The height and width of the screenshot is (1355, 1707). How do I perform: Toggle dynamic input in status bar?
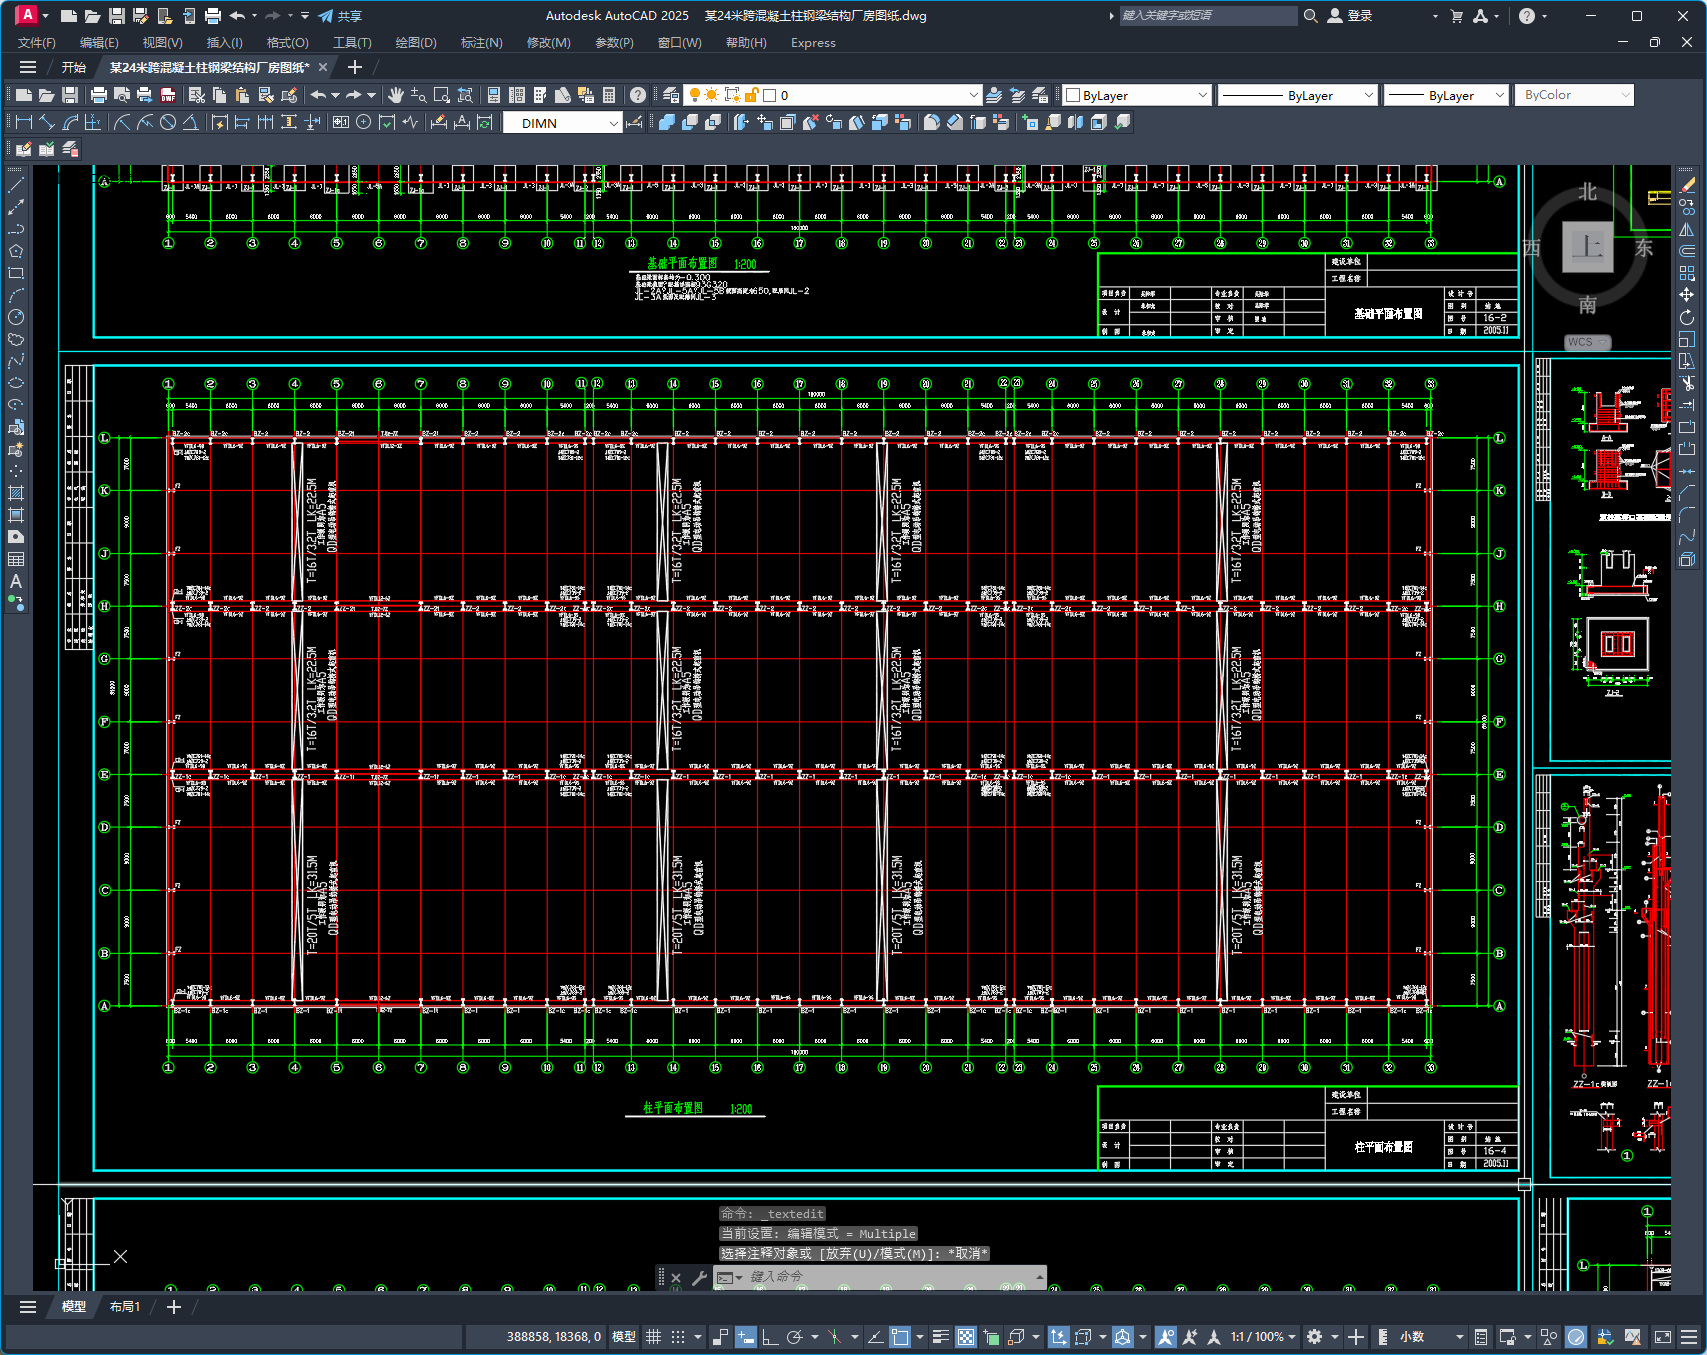[x=746, y=1337]
